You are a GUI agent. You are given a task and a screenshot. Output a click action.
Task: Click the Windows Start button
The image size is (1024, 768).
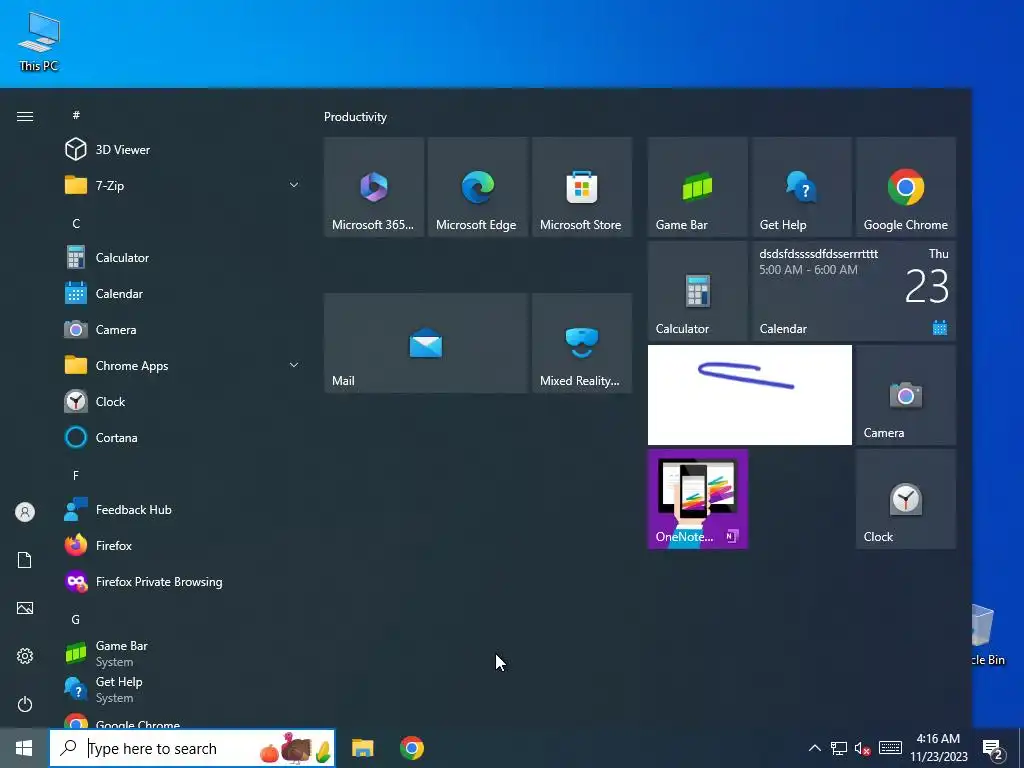pos(24,748)
